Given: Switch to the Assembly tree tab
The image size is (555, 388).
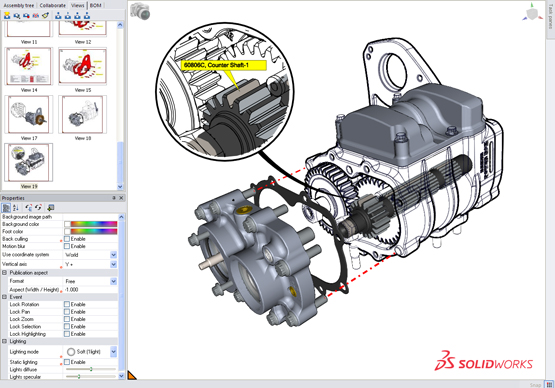Looking at the screenshot, I should point(19,5).
